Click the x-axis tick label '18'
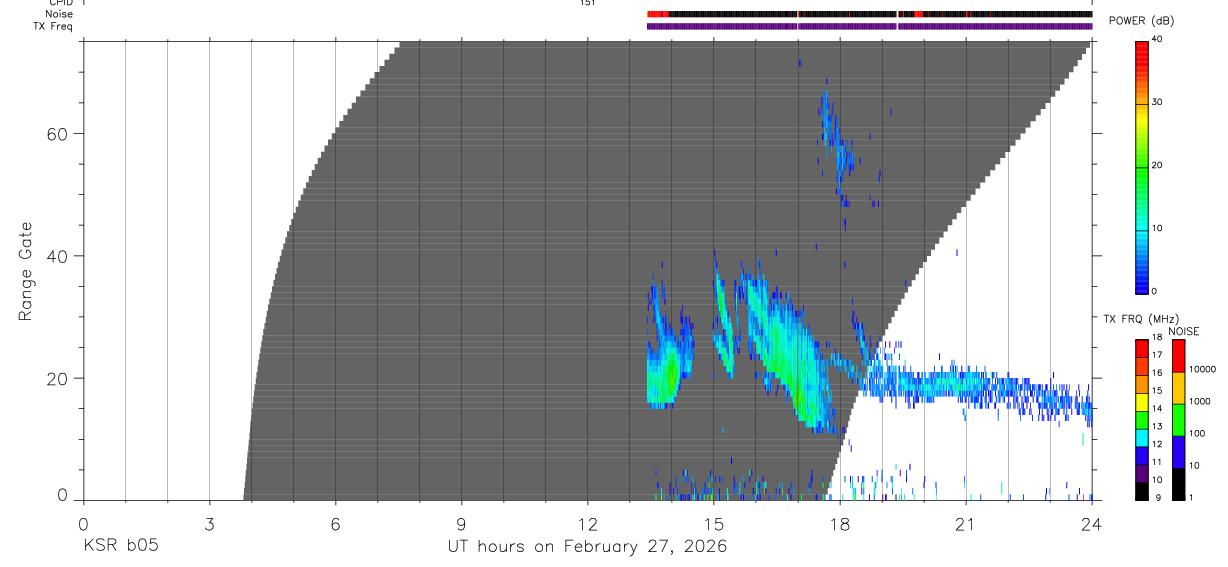The width and height of the screenshot is (1228, 567). (839, 524)
